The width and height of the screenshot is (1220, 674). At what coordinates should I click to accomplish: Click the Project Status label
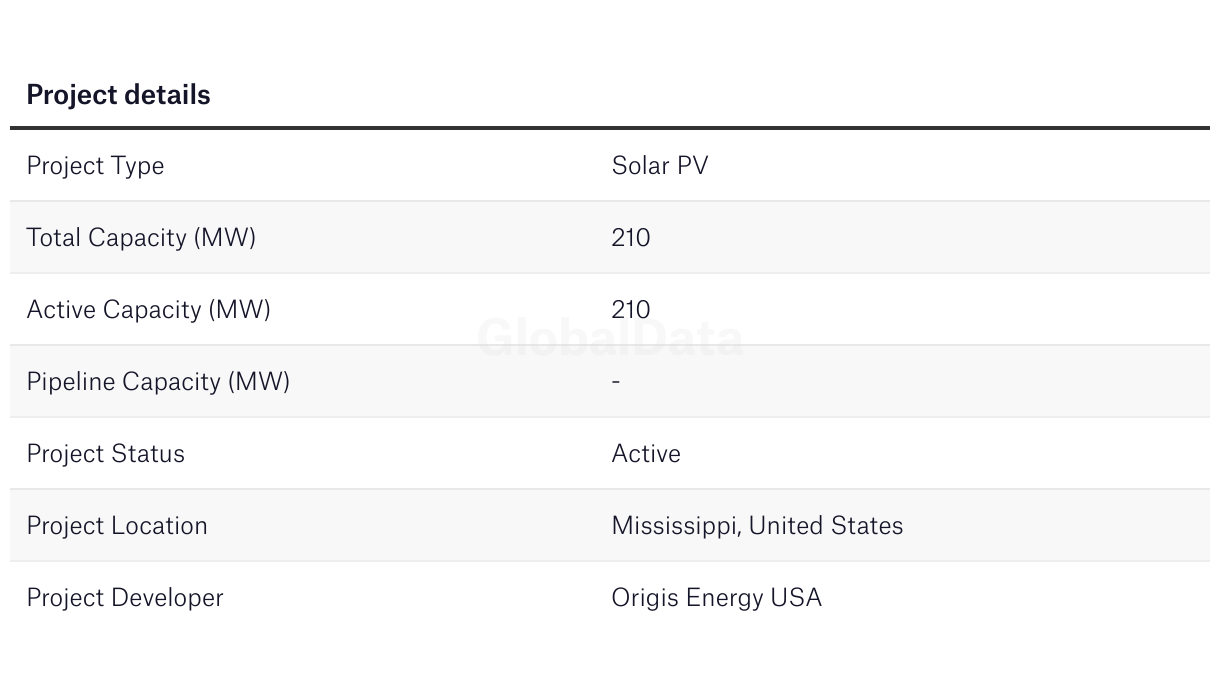[105, 454]
